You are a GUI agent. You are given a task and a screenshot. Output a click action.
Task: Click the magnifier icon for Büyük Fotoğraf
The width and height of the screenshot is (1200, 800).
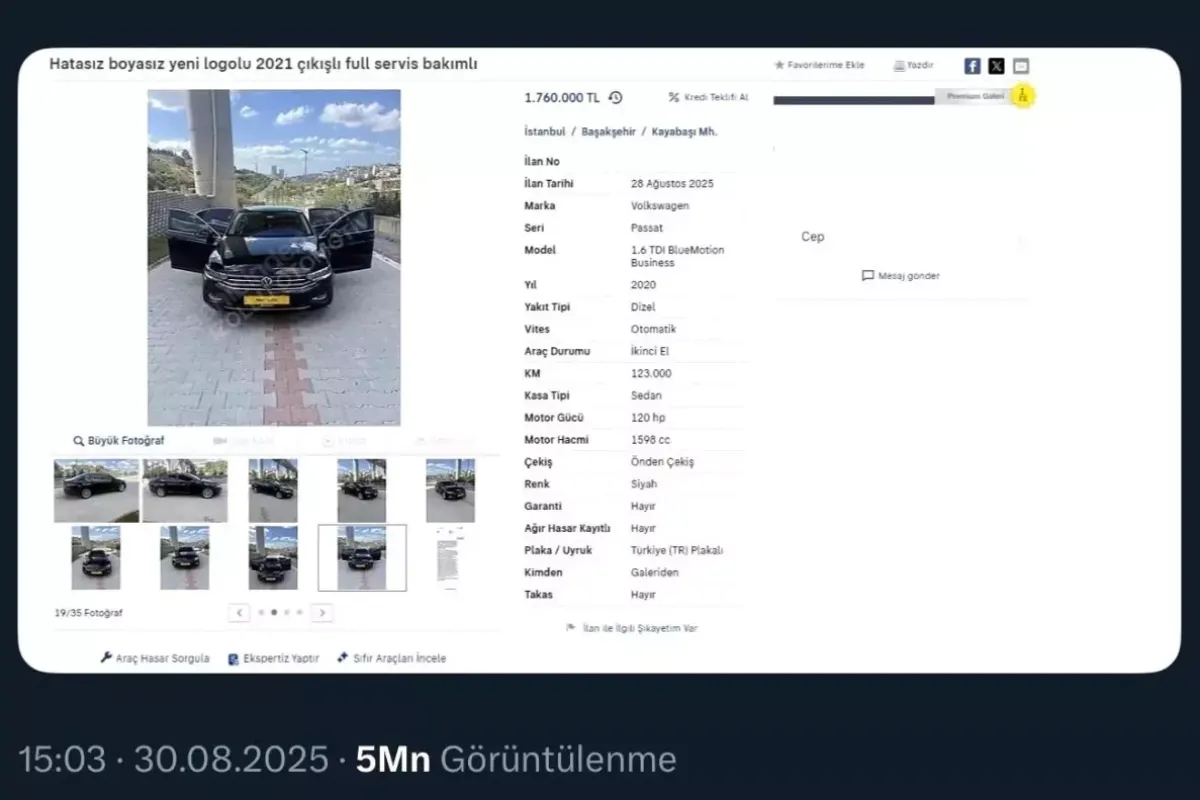79,441
